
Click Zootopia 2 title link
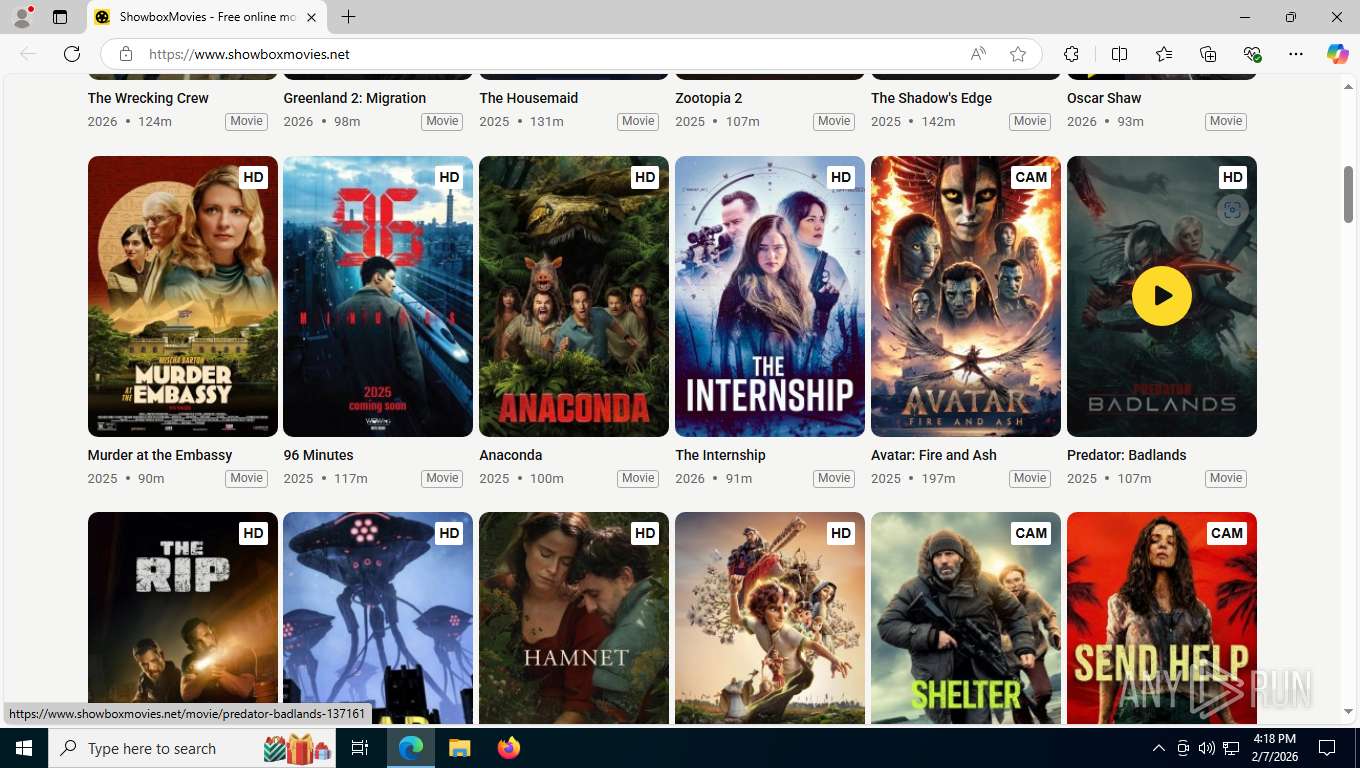[x=709, y=98]
